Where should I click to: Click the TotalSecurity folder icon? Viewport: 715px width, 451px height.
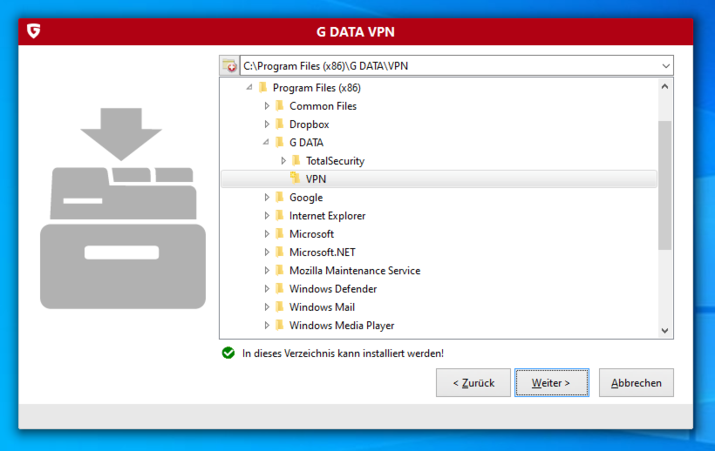coord(296,160)
